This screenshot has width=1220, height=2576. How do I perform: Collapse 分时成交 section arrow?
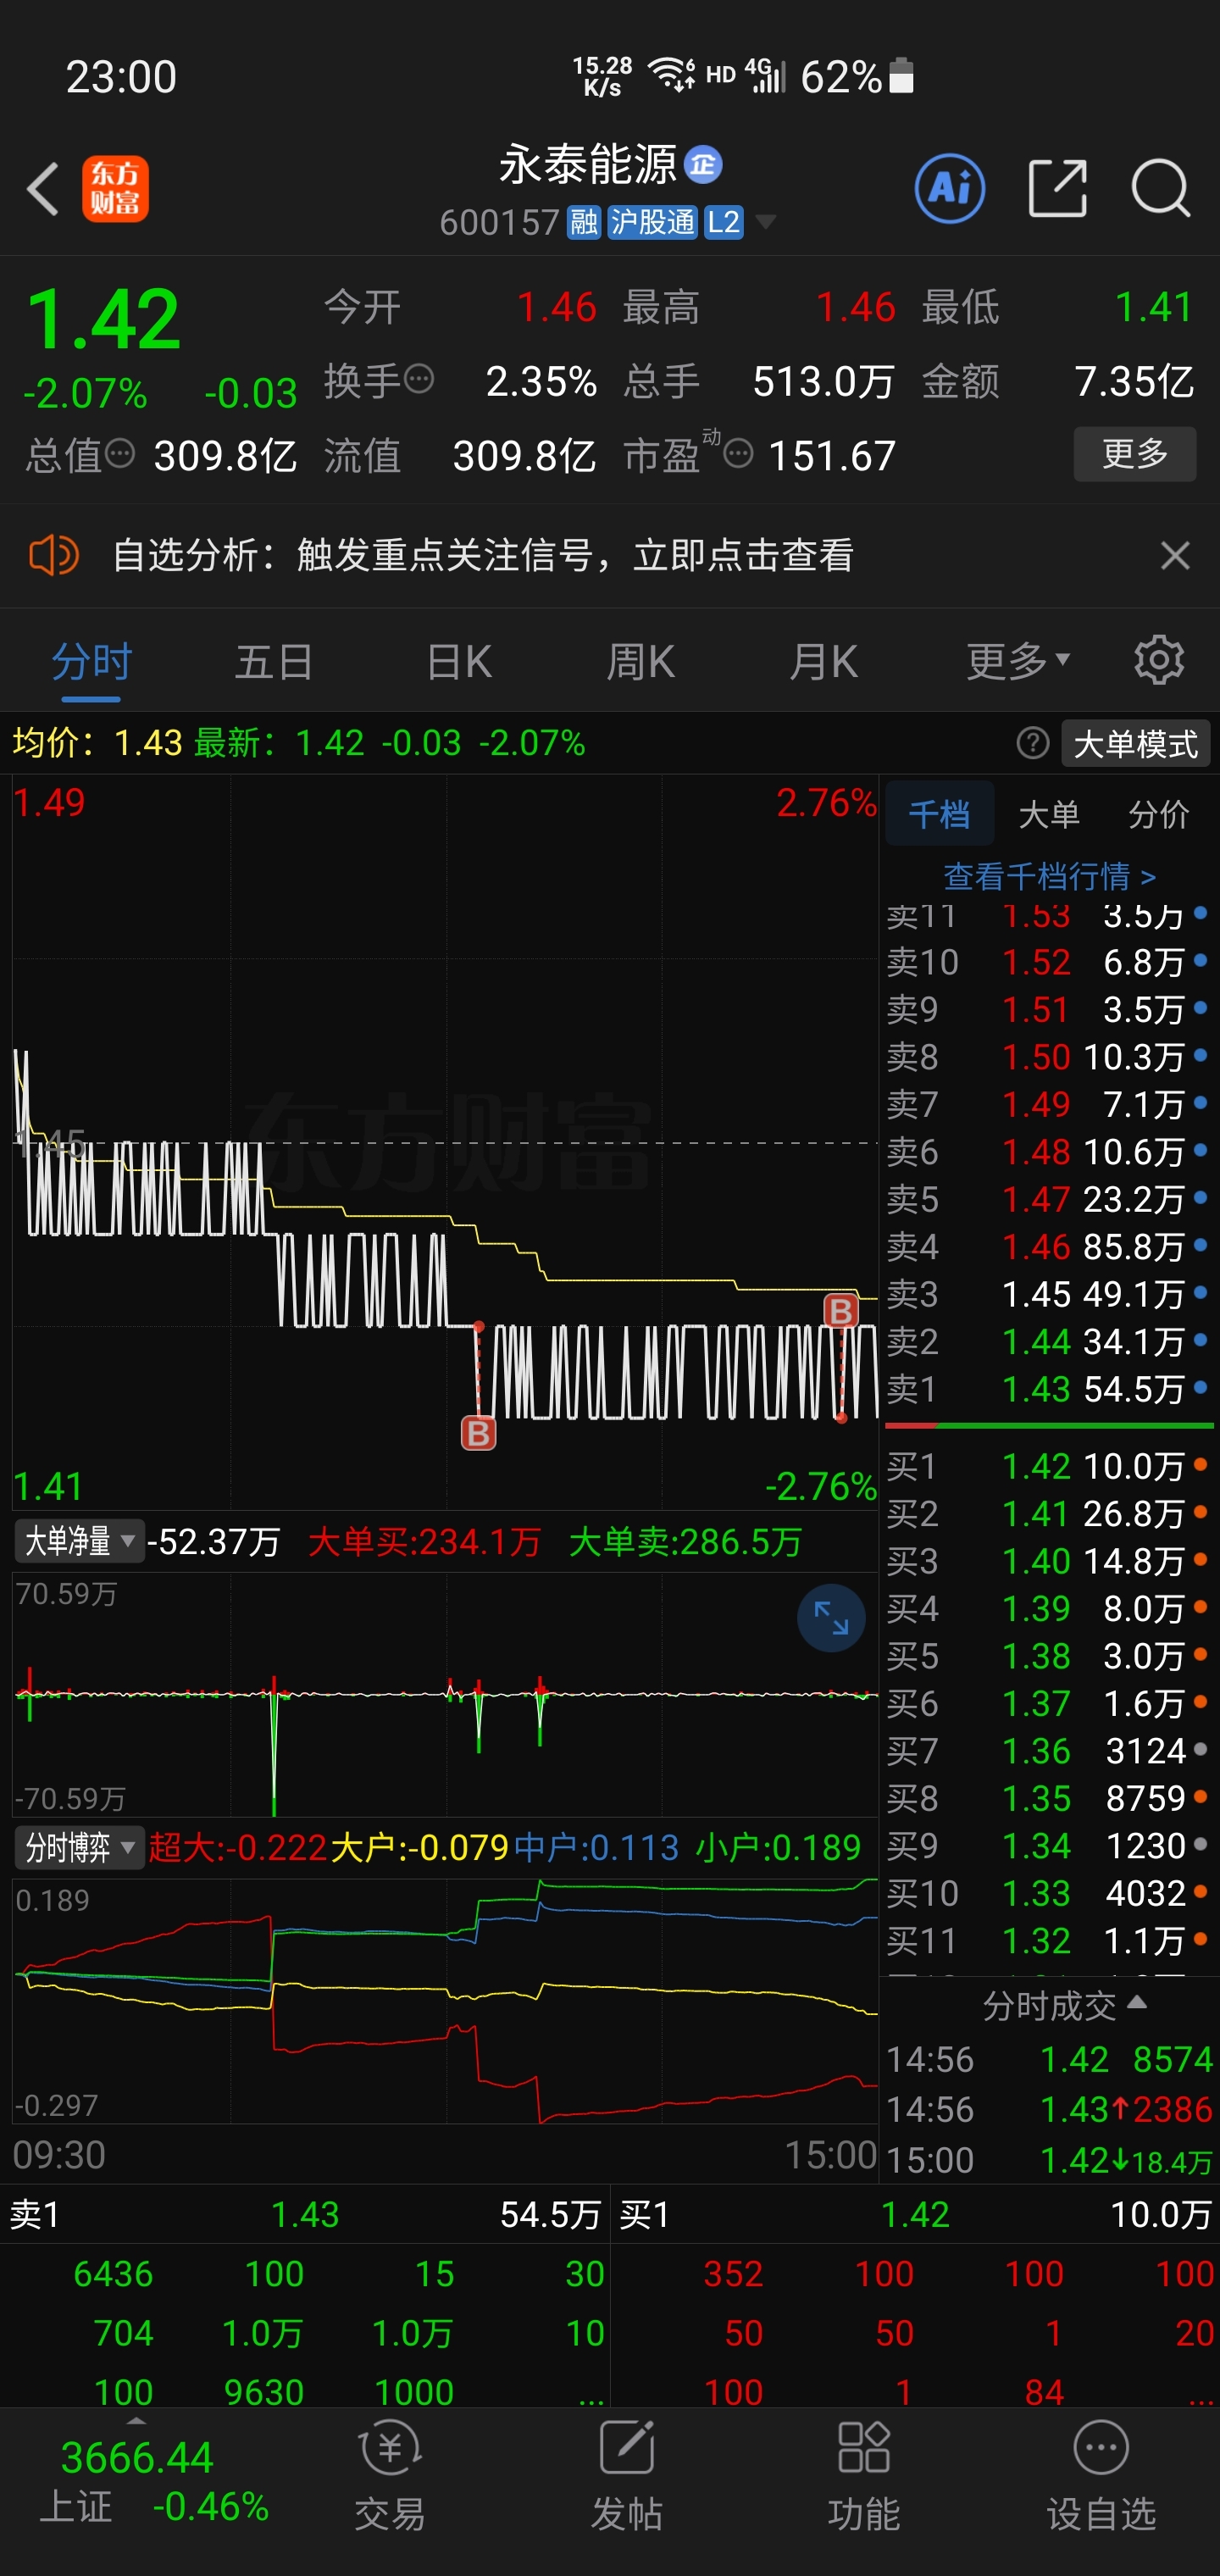[x=1136, y=2003]
